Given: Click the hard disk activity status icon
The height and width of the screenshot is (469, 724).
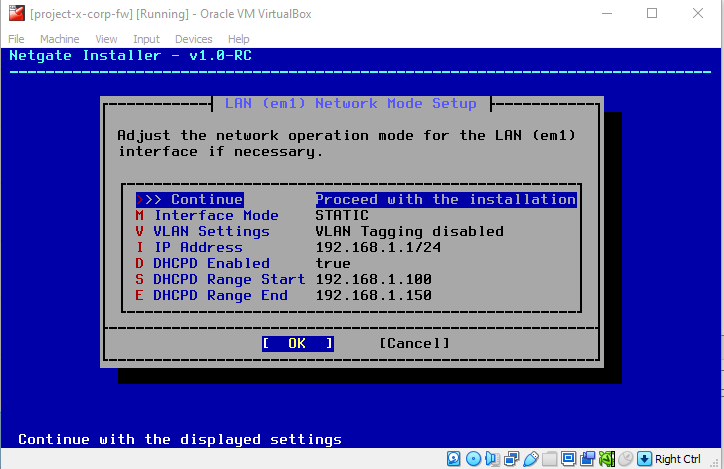Looking at the screenshot, I should 454,459.
